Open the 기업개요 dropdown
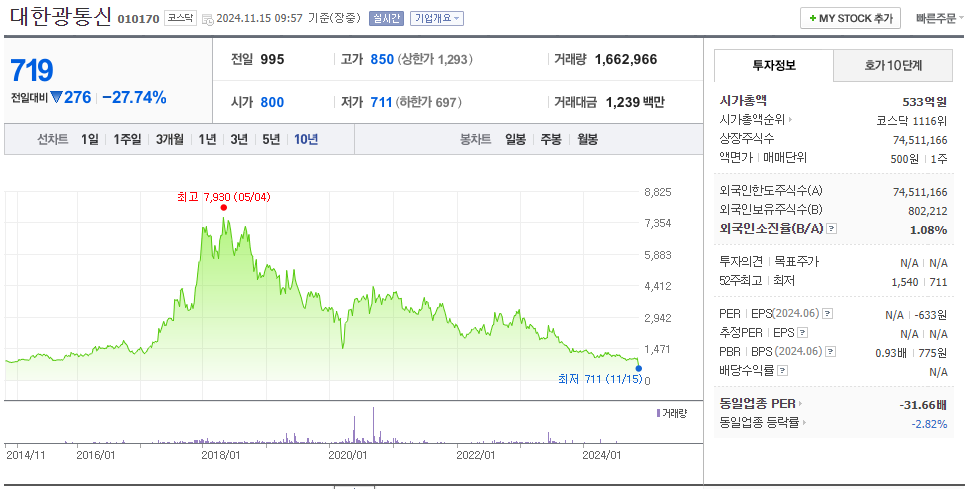 [436, 19]
